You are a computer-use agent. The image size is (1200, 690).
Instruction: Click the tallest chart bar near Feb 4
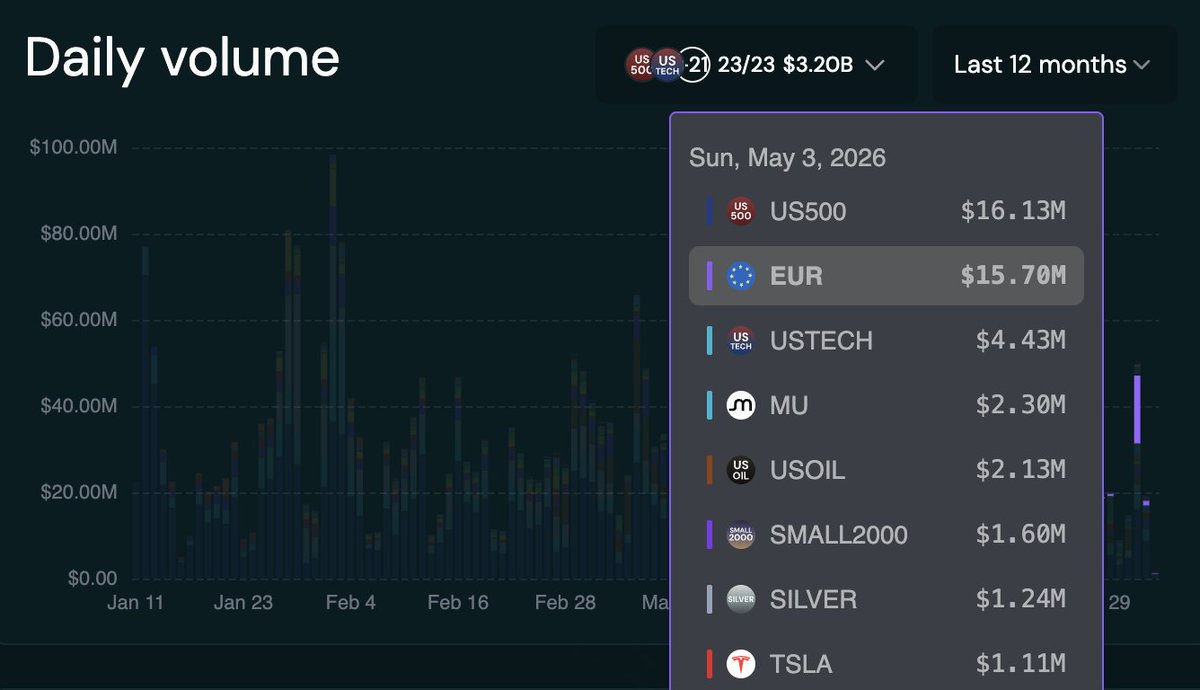[333, 367]
